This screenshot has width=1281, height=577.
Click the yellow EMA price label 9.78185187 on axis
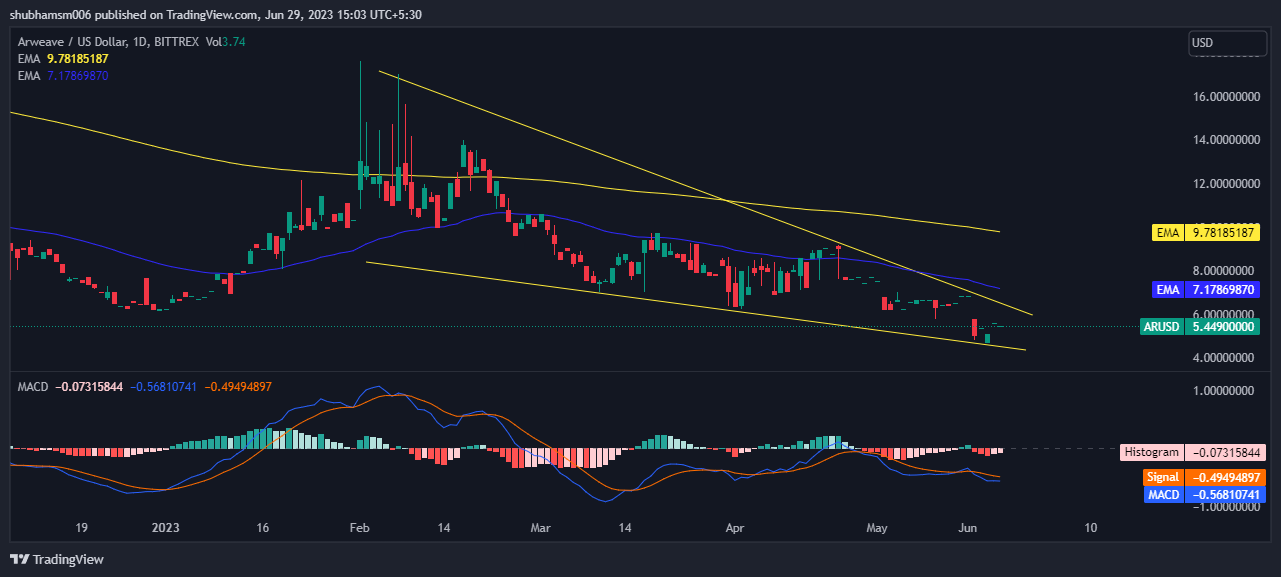[1206, 234]
